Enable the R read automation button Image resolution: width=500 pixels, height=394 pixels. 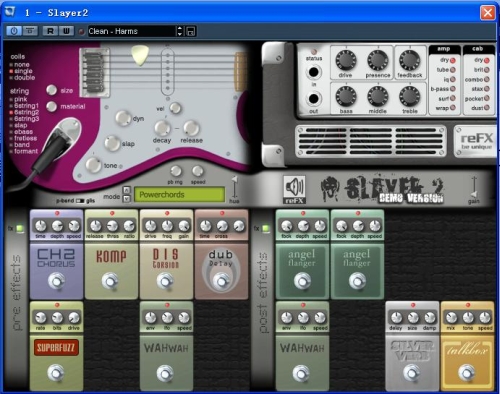[50, 31]
